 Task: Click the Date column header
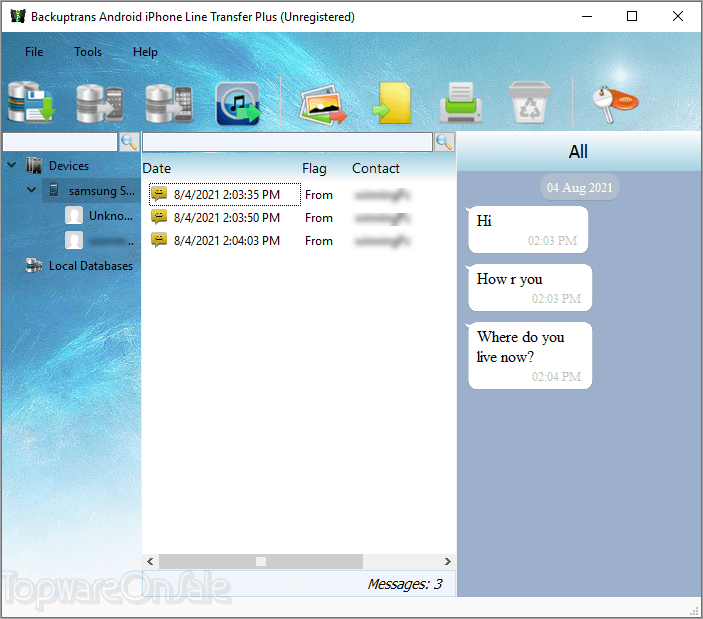click(x=157, y=169)
